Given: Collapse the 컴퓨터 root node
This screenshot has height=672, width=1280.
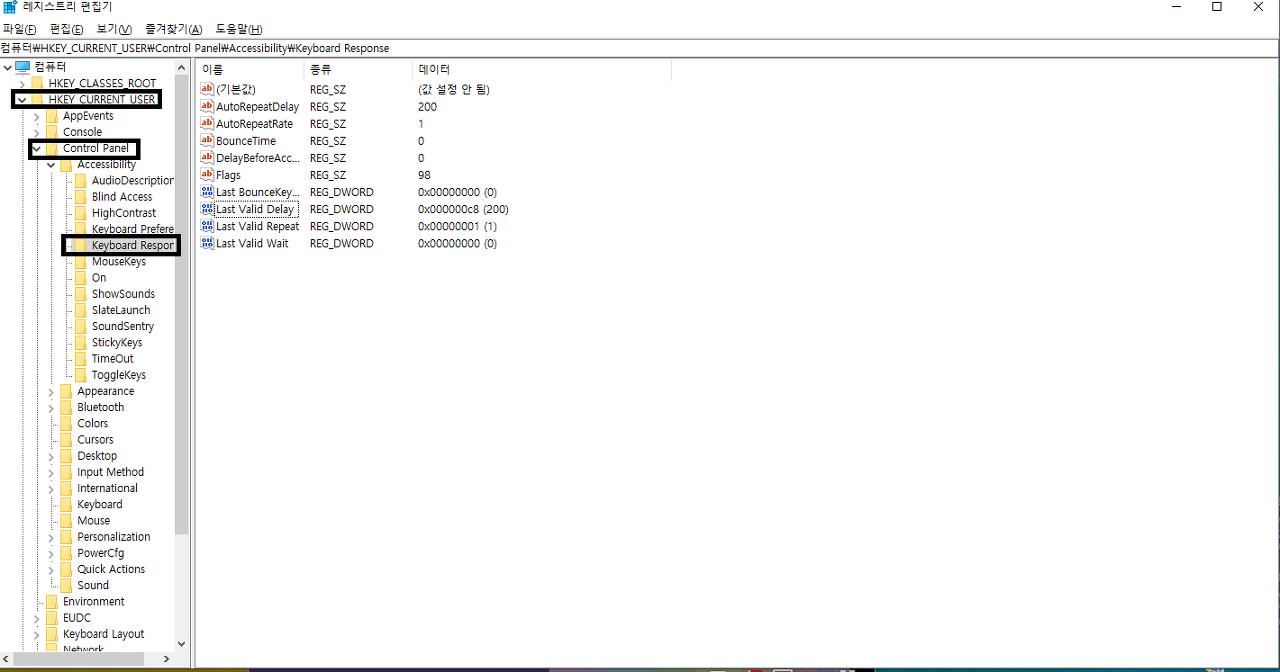Looking at the screenshot, I should point(8,67).
